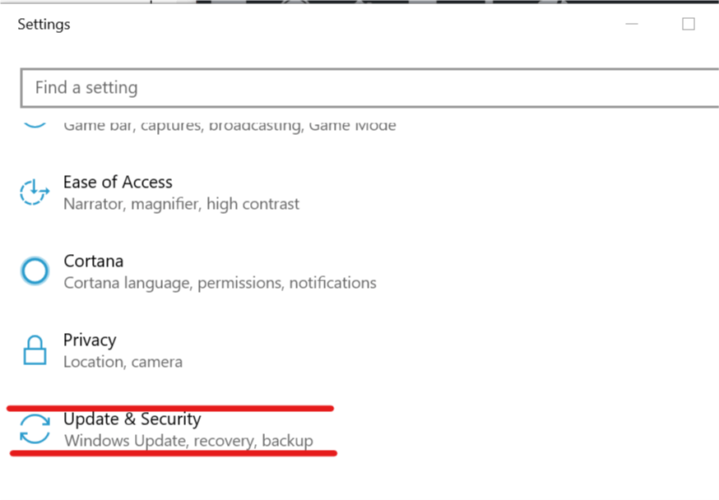Click the Ease of Access icon
Image resolution: width=719 pixels, height=500 pixels.
pos(34,192)
